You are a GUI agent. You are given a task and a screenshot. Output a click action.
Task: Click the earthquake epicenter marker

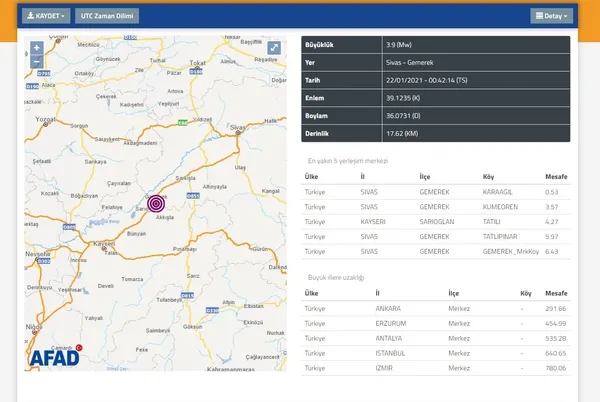[156, 203]
